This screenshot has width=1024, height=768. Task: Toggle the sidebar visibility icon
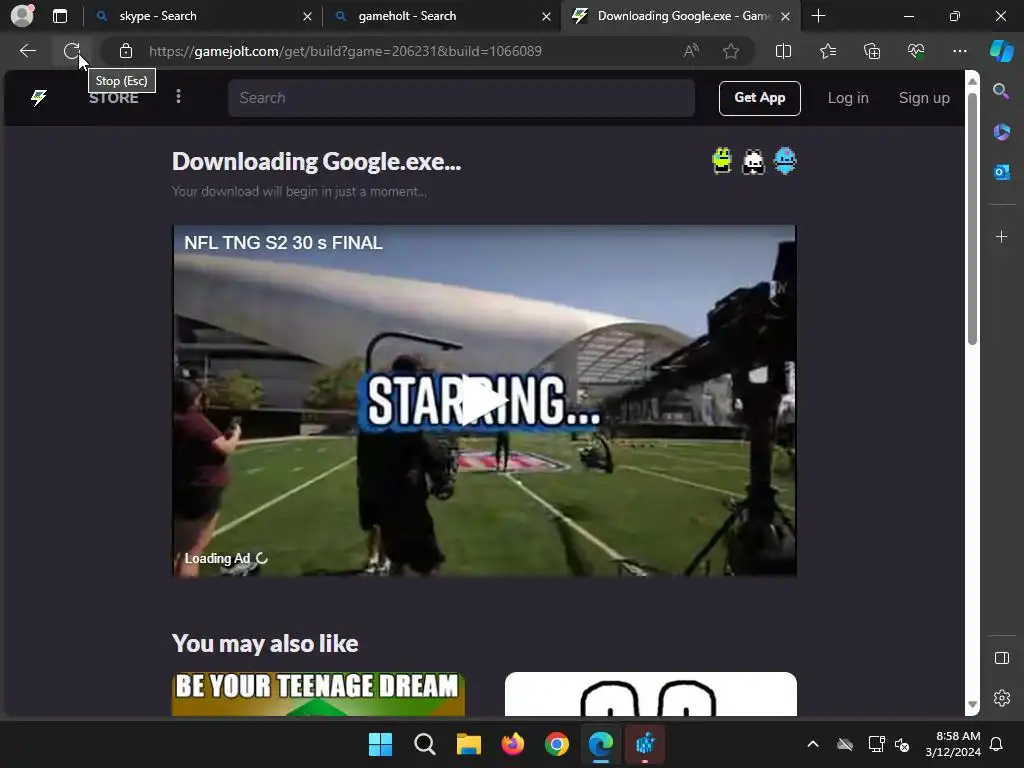coord(1001,658)
